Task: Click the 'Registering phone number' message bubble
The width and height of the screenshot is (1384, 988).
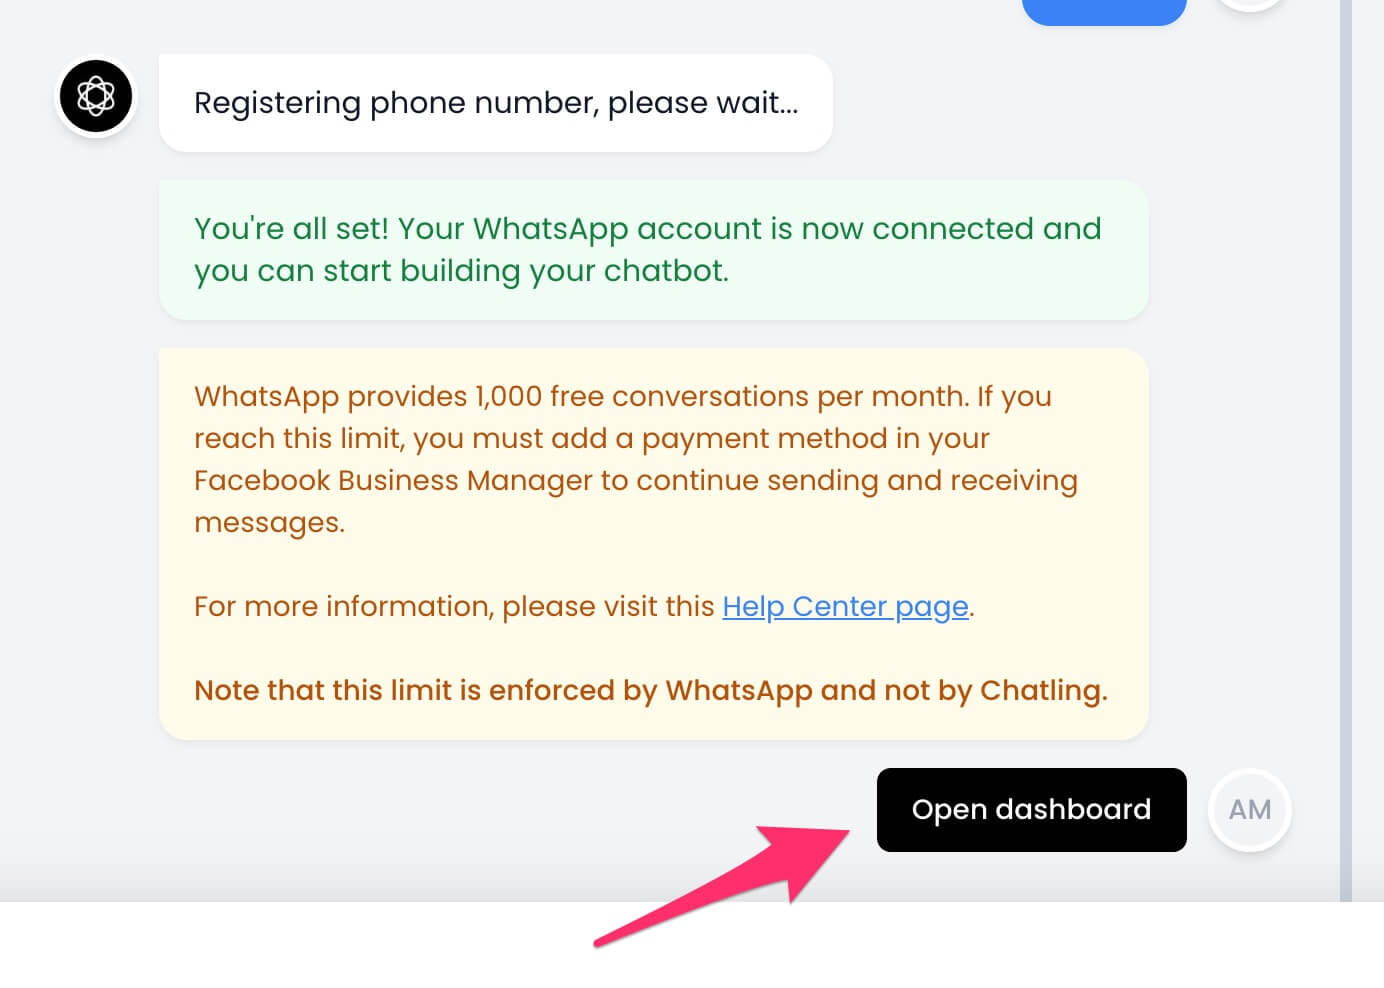Action: pos(496,103)
